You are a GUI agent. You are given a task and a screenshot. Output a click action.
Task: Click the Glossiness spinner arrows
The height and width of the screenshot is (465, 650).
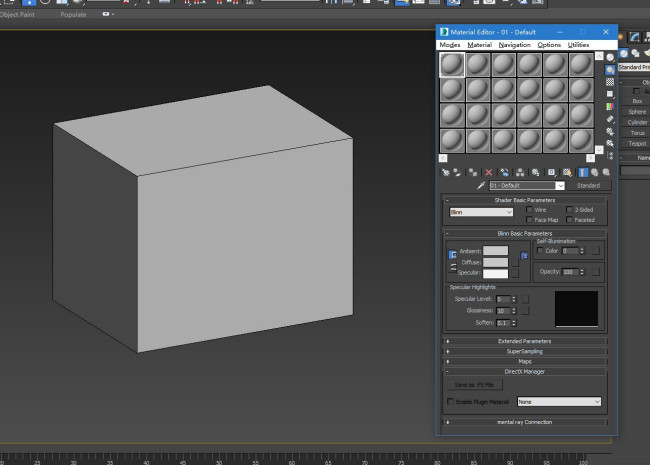point(514,311)
